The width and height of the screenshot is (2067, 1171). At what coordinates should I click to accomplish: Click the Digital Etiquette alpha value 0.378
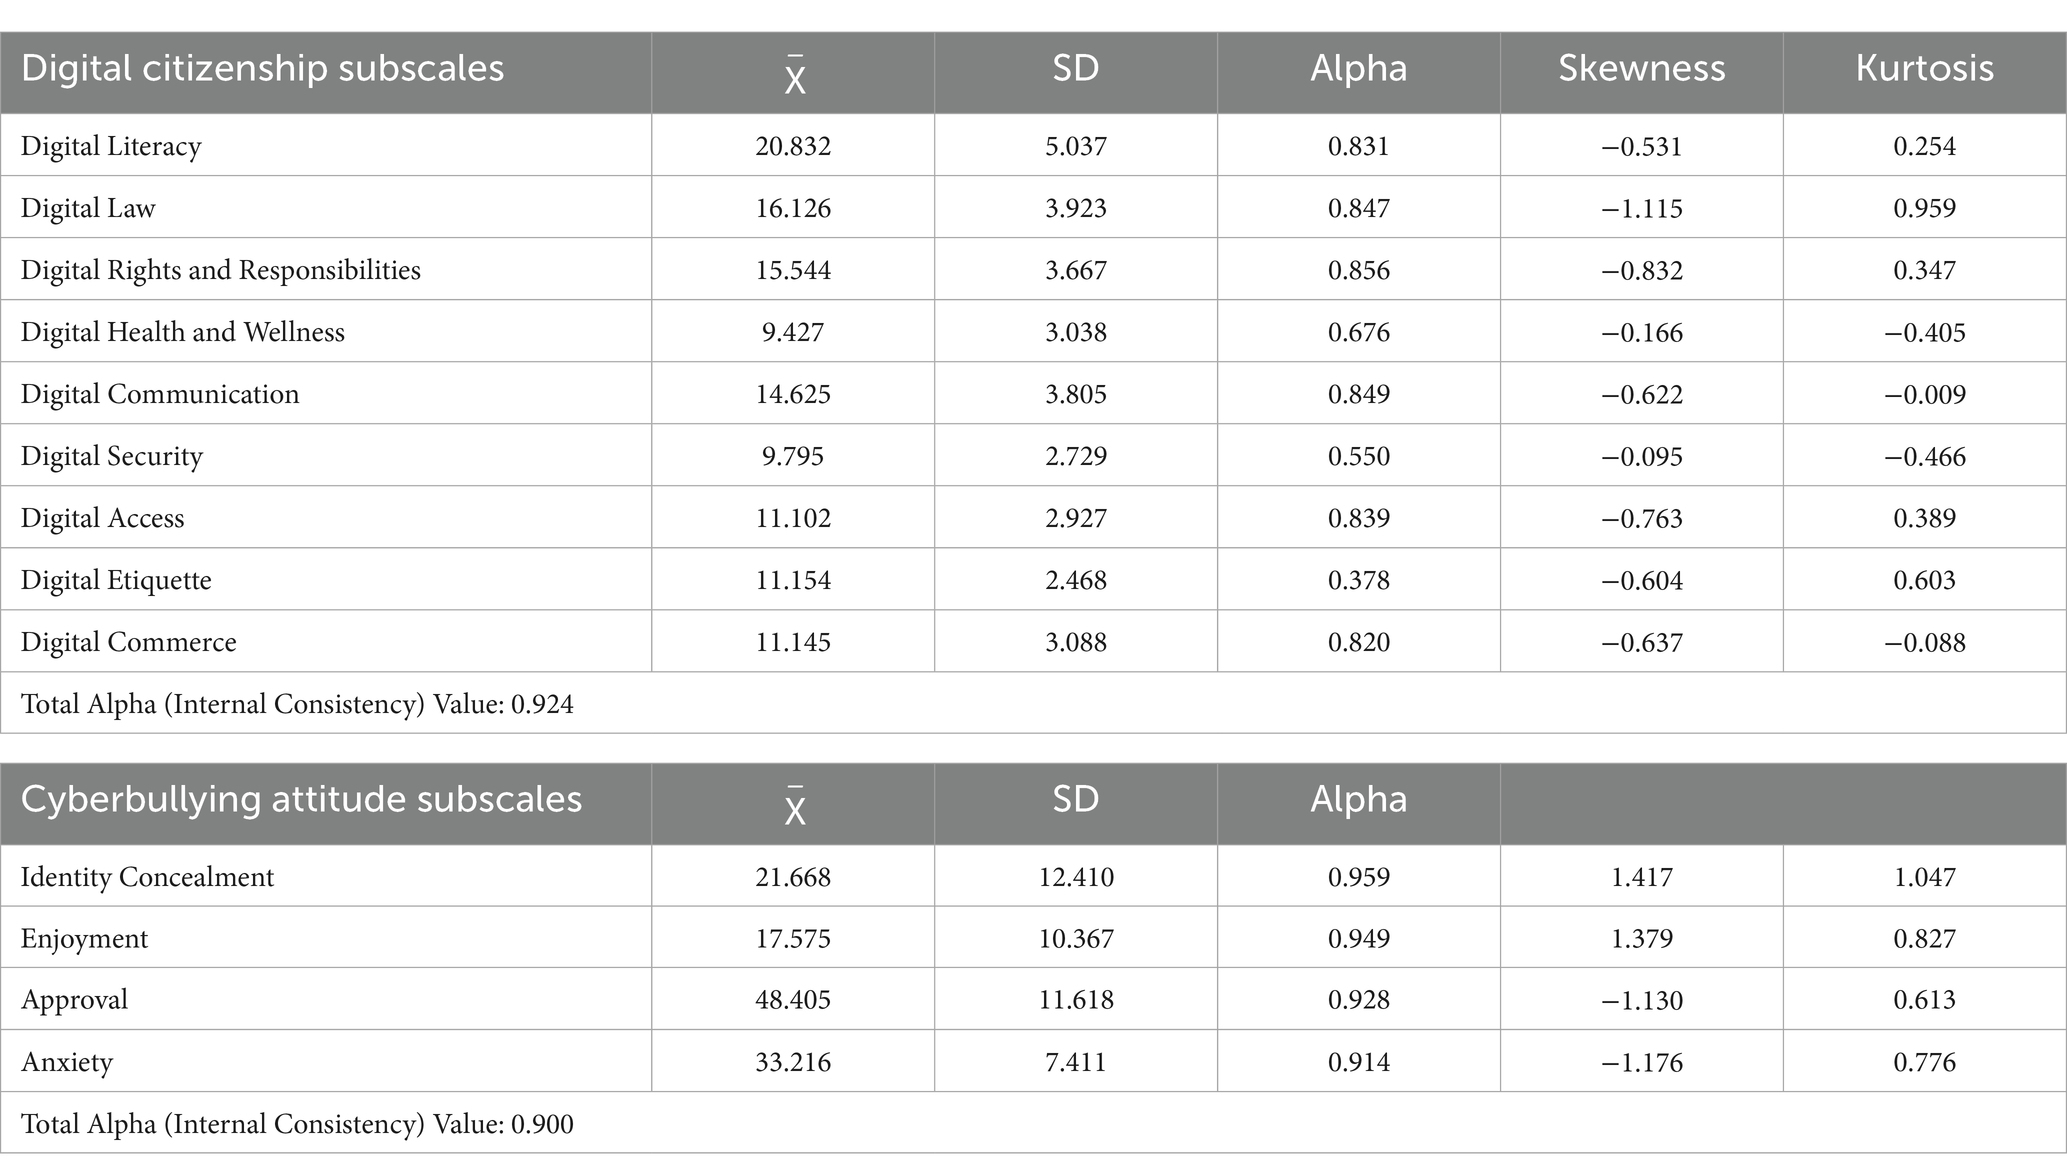(x=1358, y=580)
